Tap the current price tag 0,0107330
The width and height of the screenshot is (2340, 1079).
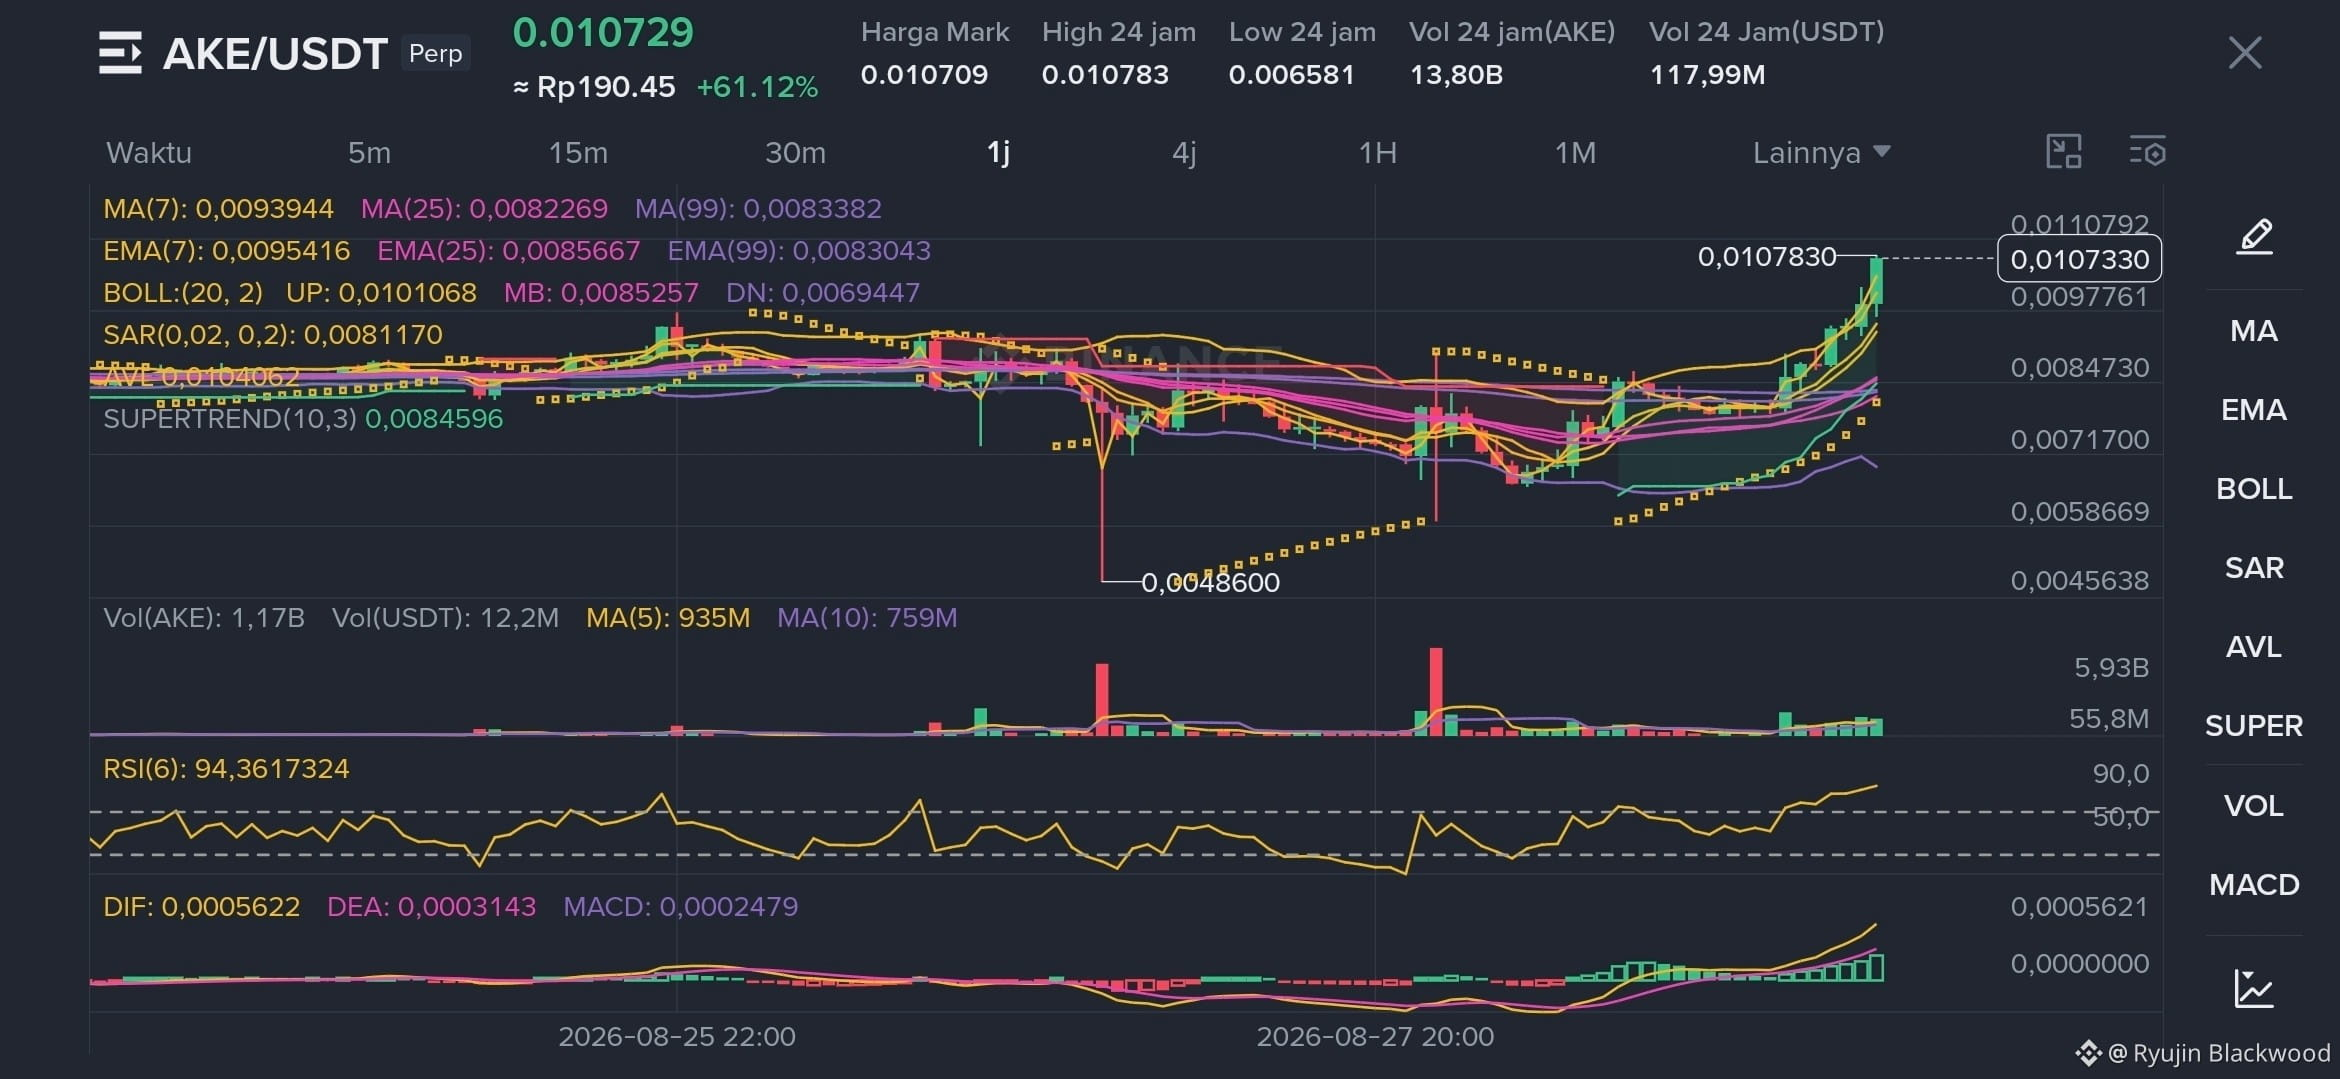[2079, 260]
